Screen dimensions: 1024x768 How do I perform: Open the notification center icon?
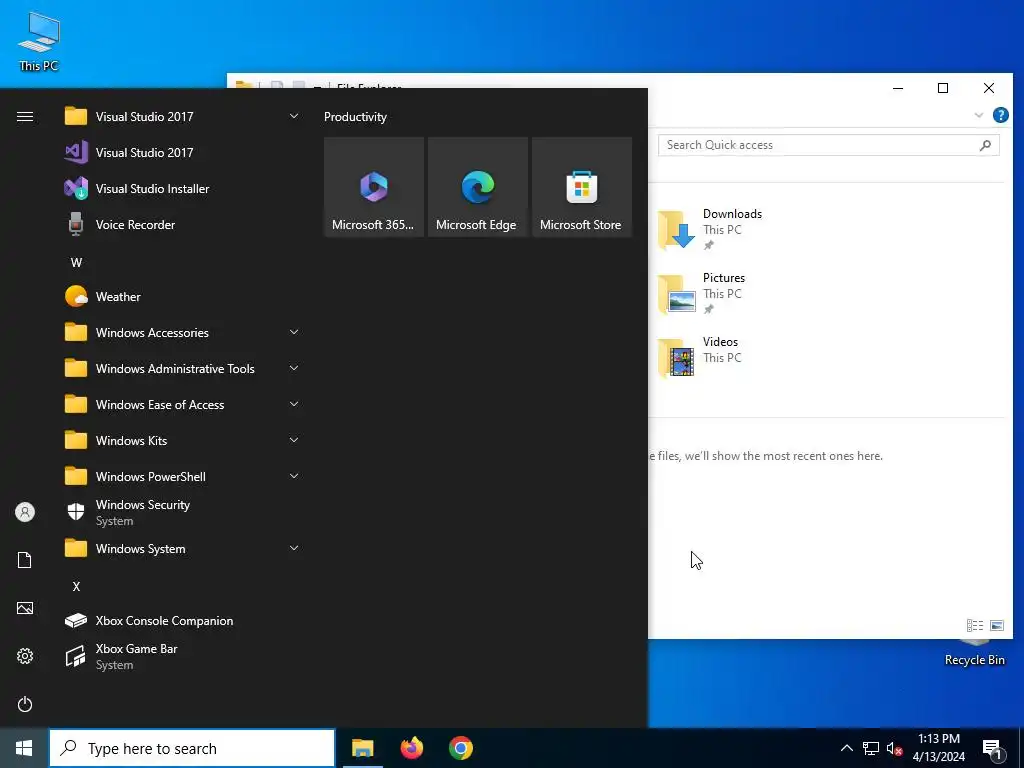click(992, 749)
